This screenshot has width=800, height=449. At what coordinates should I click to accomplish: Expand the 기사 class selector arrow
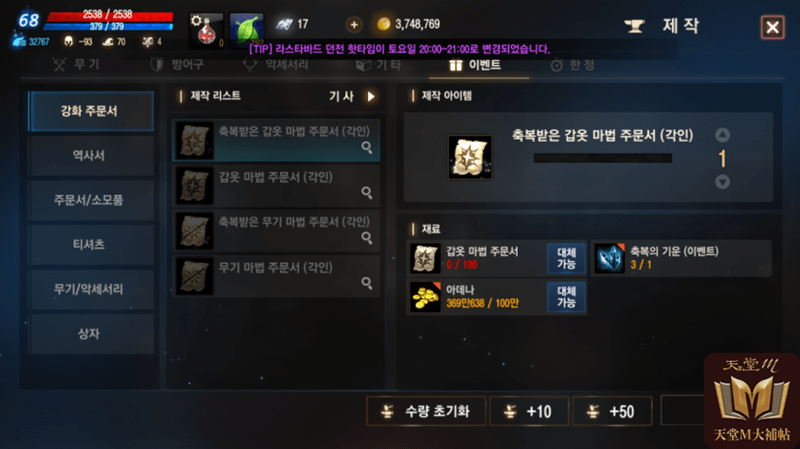pyautogui.click(x=371, y=96)
